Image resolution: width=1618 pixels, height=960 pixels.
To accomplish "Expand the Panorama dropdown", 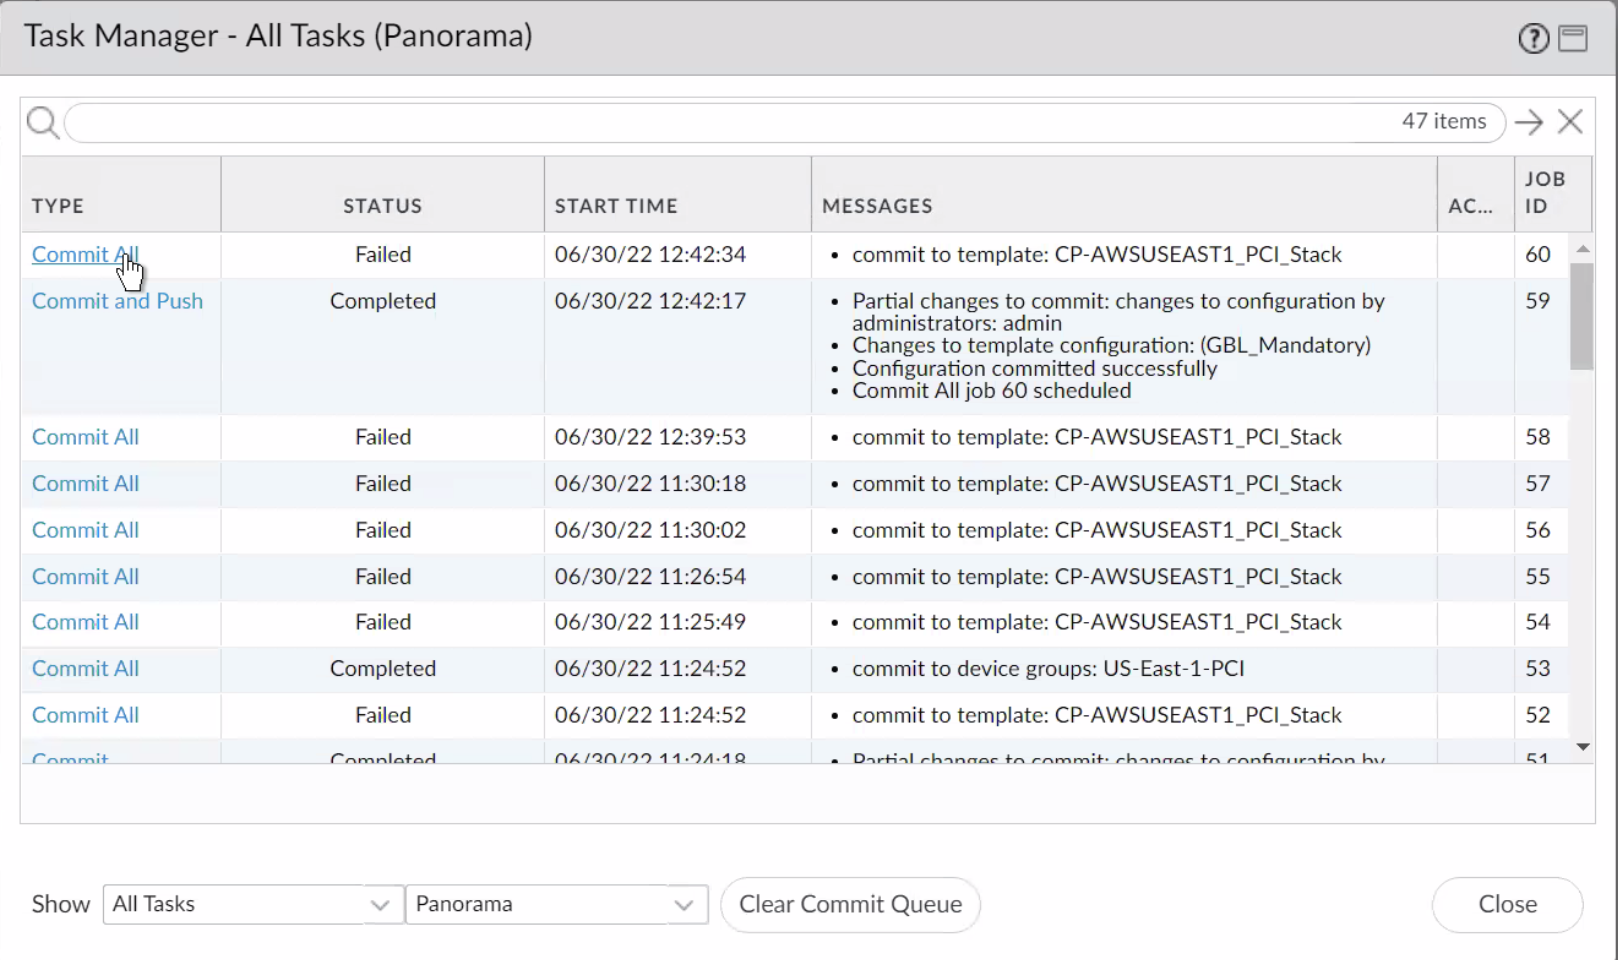I will (556, 904).
